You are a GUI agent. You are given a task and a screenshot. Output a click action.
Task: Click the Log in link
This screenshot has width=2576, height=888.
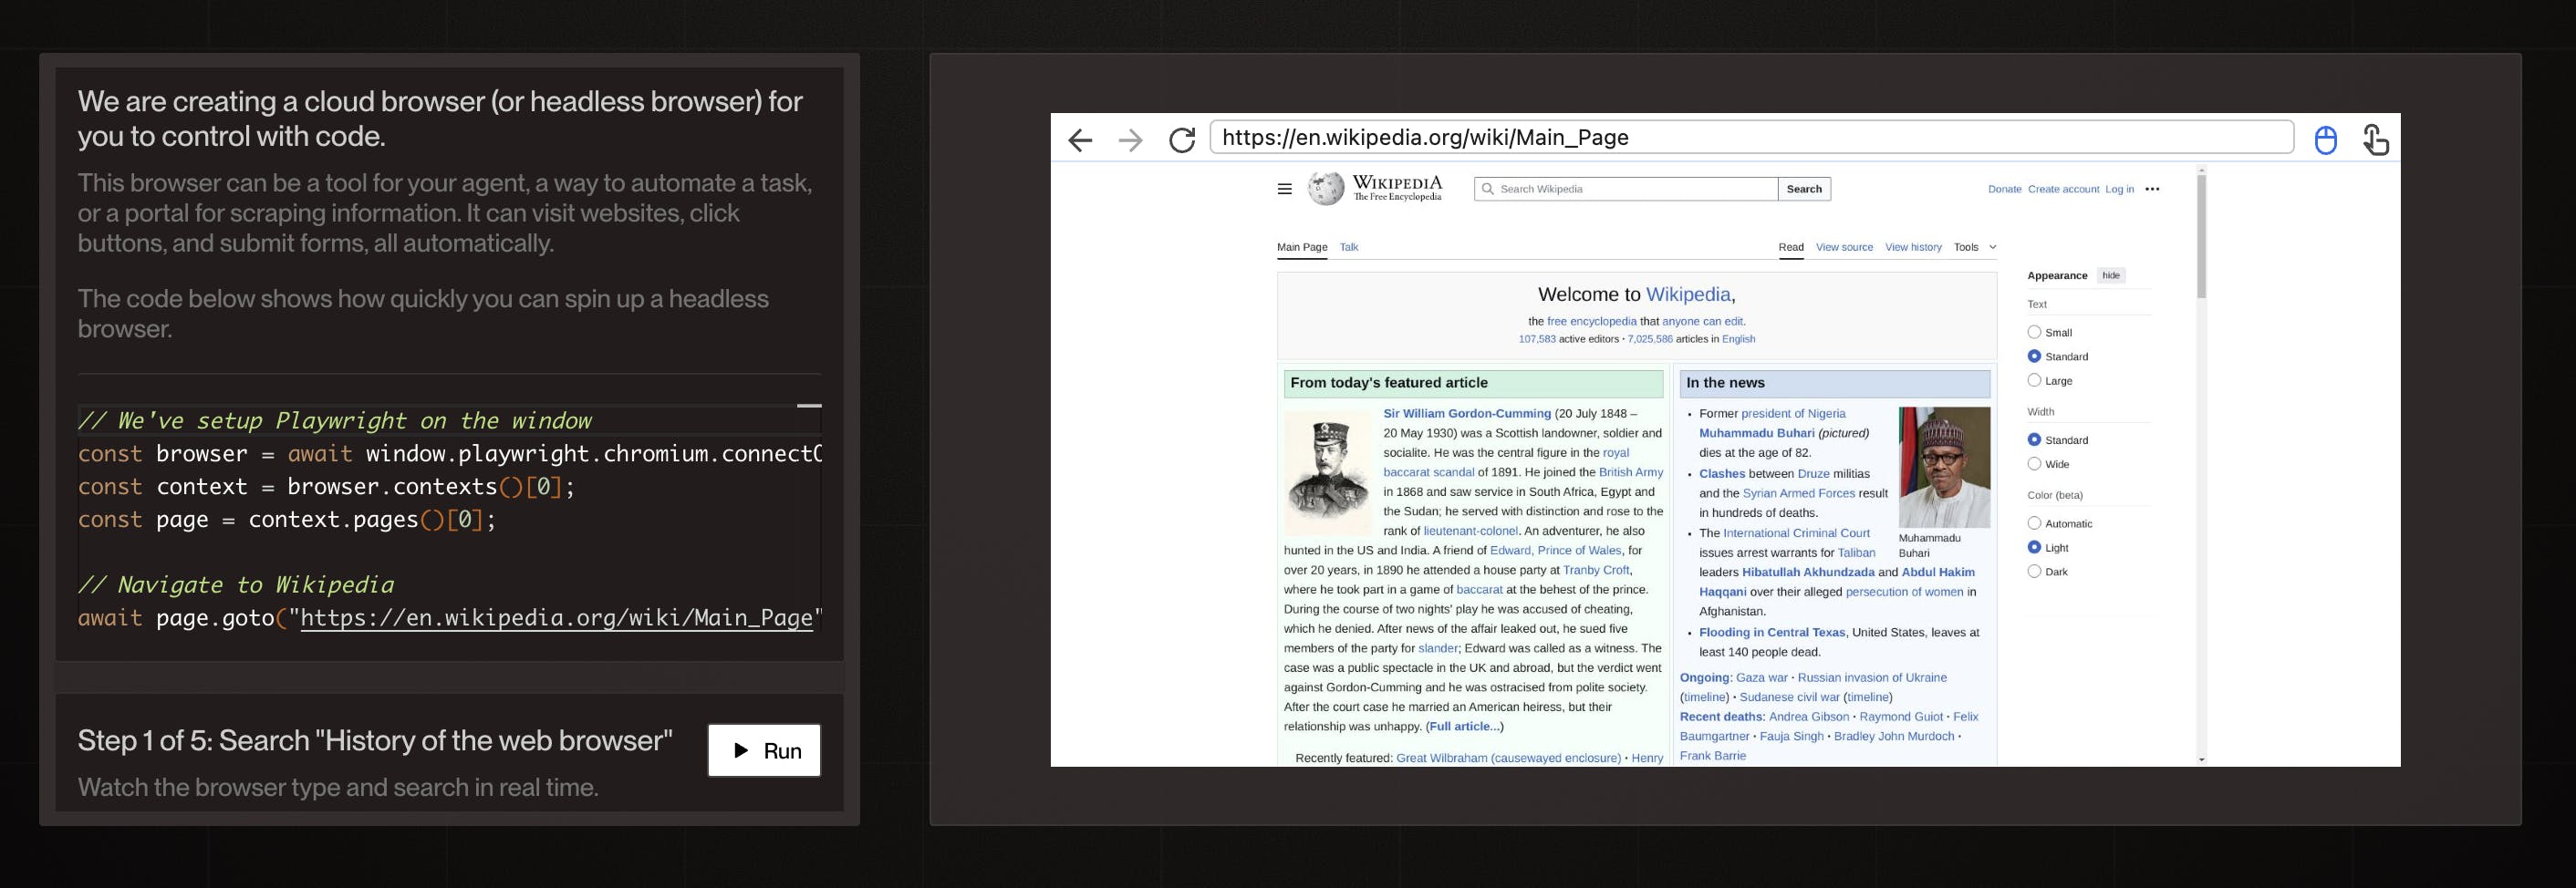coord(2119,189)
